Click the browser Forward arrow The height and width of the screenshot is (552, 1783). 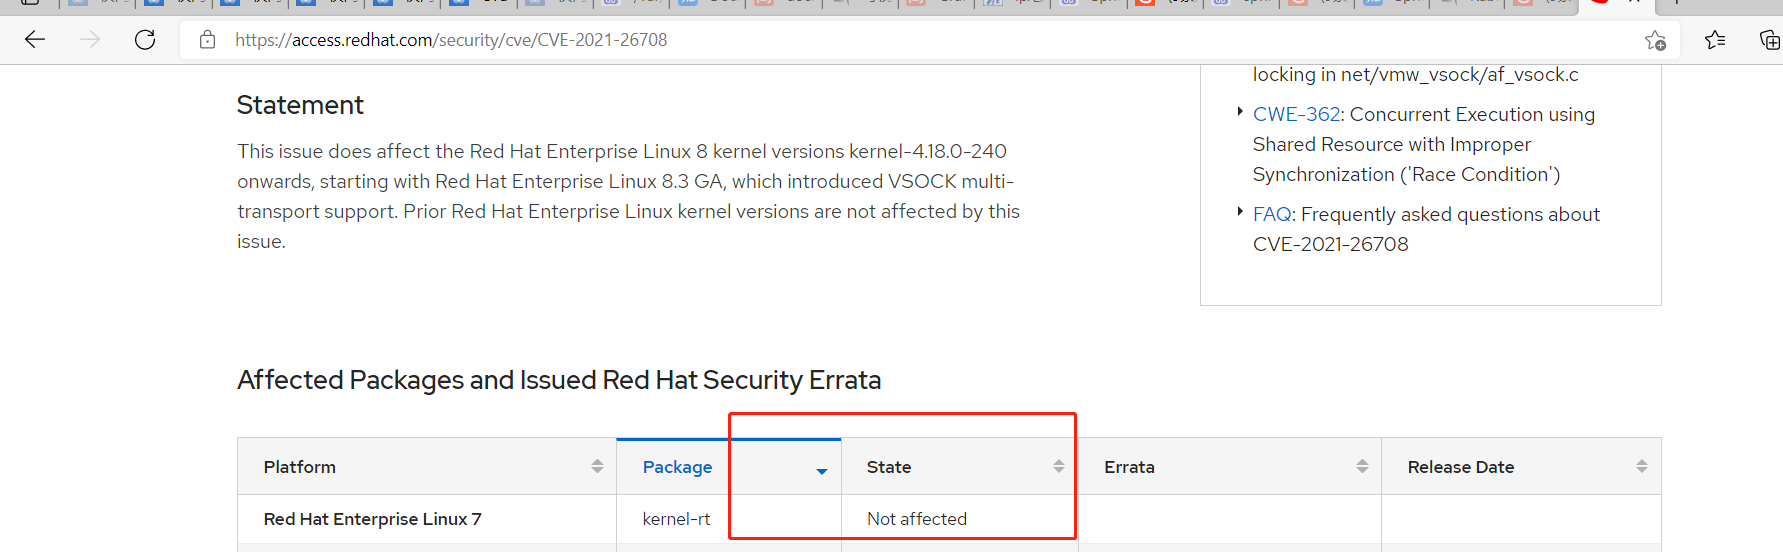click(x=90, y=40)
